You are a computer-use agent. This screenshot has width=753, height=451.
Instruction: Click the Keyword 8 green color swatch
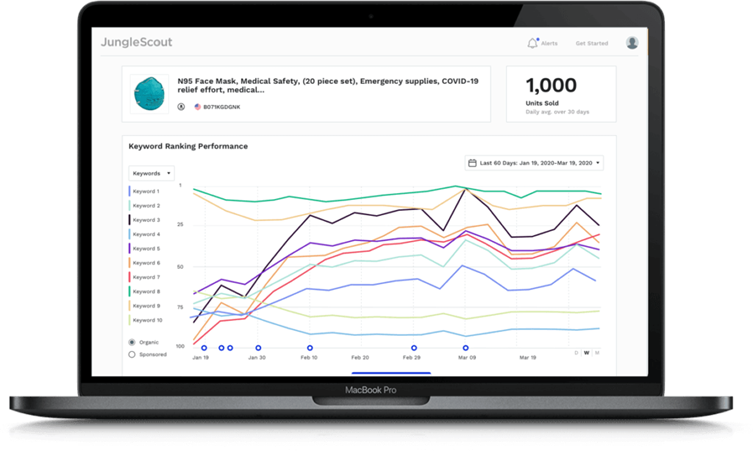coord(130,291)
